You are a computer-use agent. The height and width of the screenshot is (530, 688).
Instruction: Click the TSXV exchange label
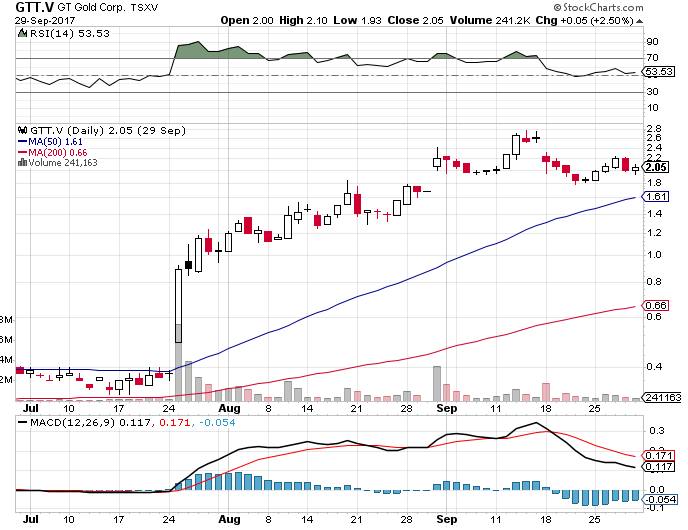[x=144, y=8]
